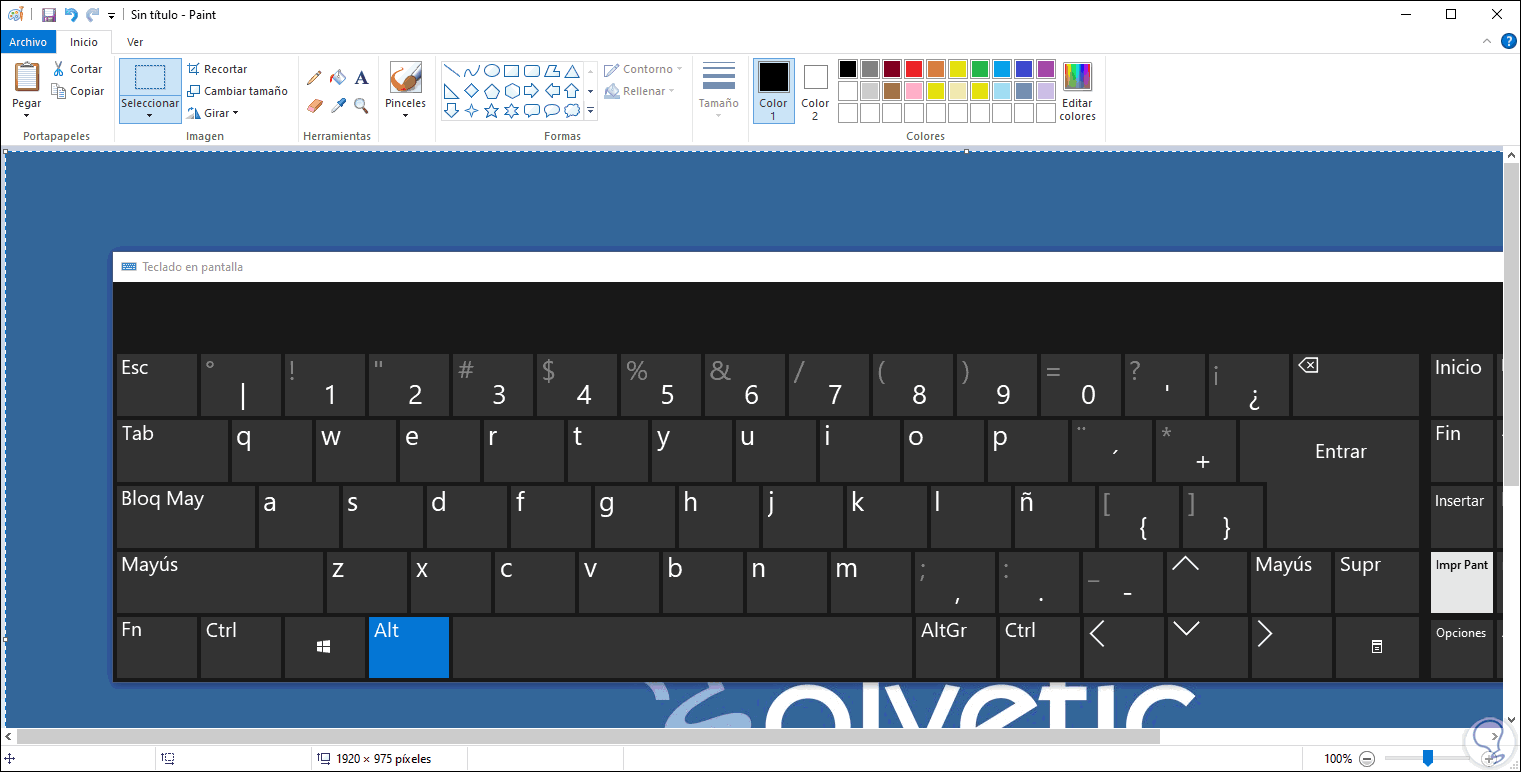
Task: Pick the purple color swatch
Action: pyautogui.click(x=1046, y=69)
